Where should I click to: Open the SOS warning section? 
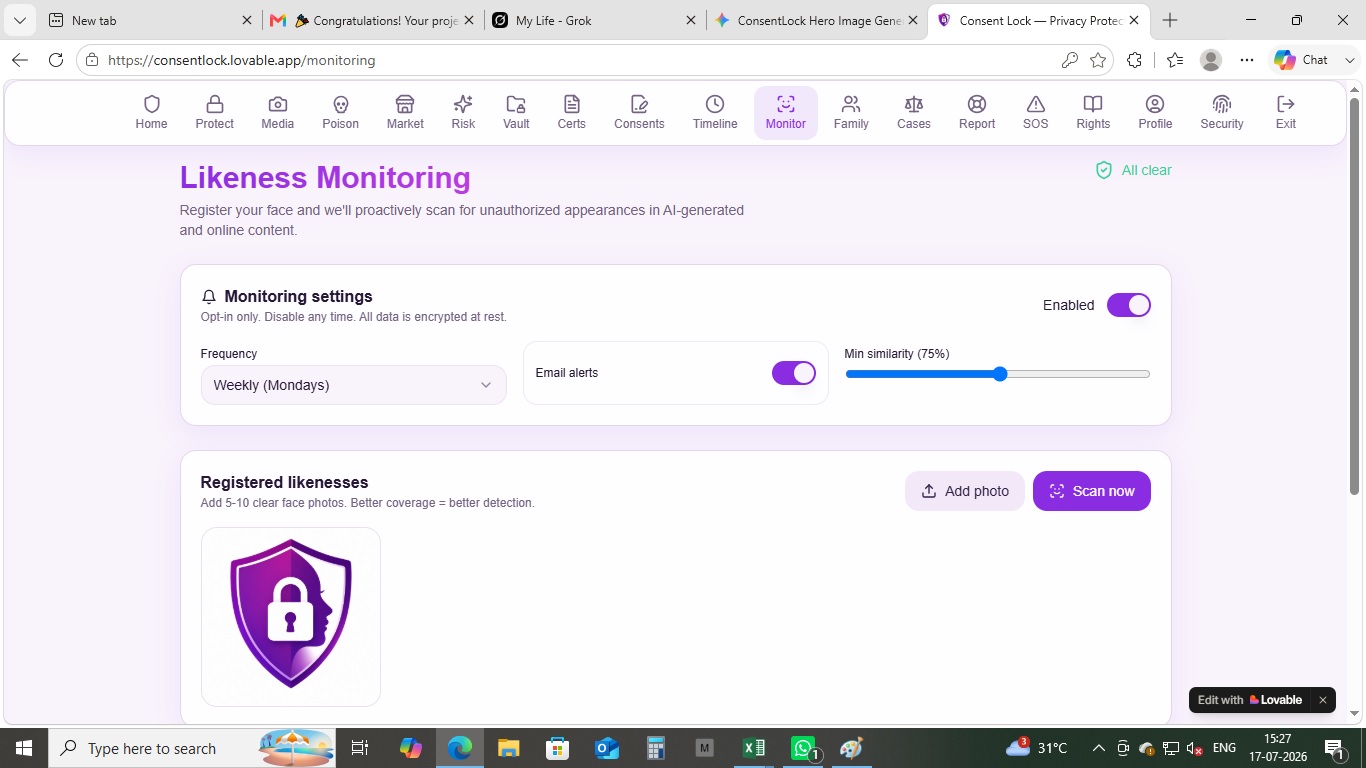1035,112
